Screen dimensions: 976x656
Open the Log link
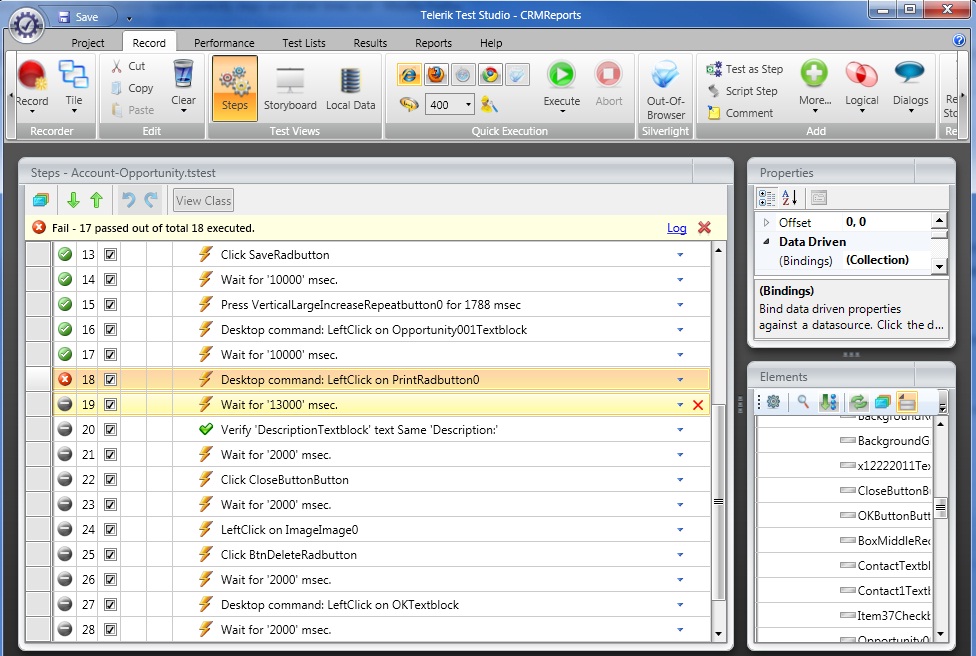pos(677,228)
